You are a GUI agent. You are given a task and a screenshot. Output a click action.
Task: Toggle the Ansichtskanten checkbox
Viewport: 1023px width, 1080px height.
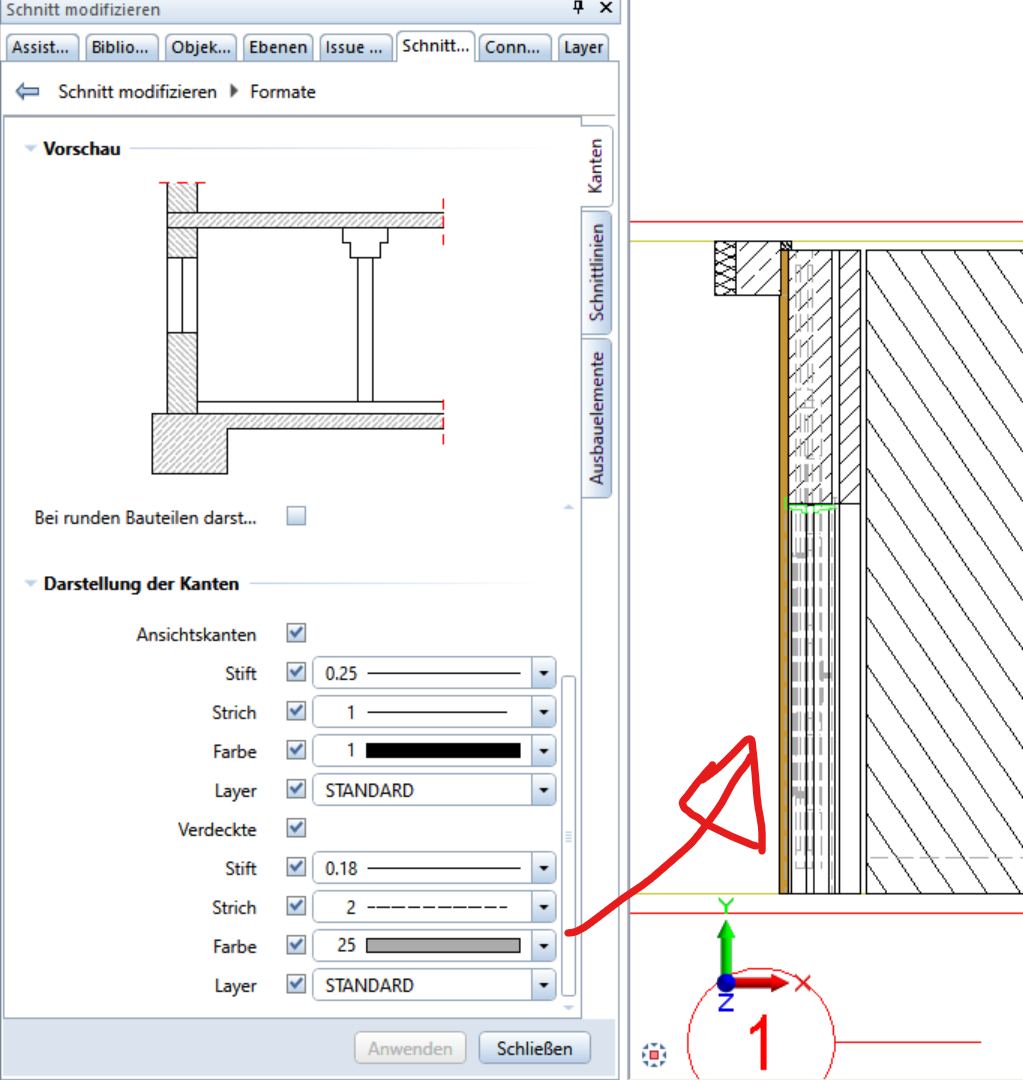[x=296, y=634]
